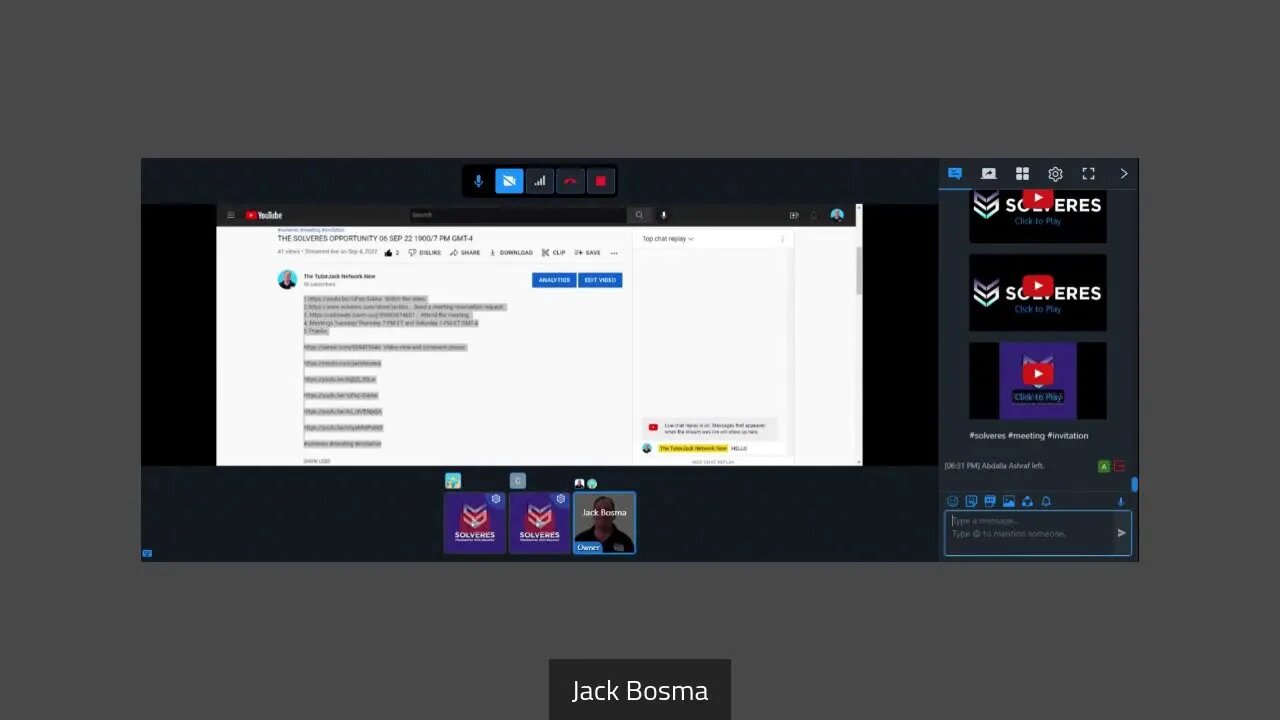Mute the microphone in meeting toolbar

[x=478, y=181]
